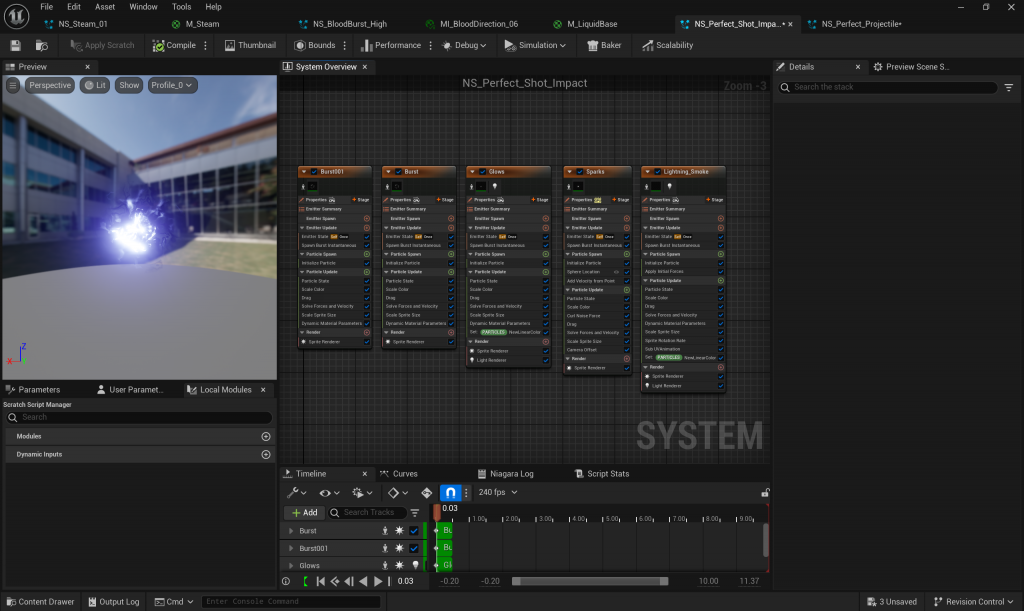Image resolution: width=1024 pixels, height=611 pixels.
Task: Click the Add track button
Action: (x=304, y=513)
